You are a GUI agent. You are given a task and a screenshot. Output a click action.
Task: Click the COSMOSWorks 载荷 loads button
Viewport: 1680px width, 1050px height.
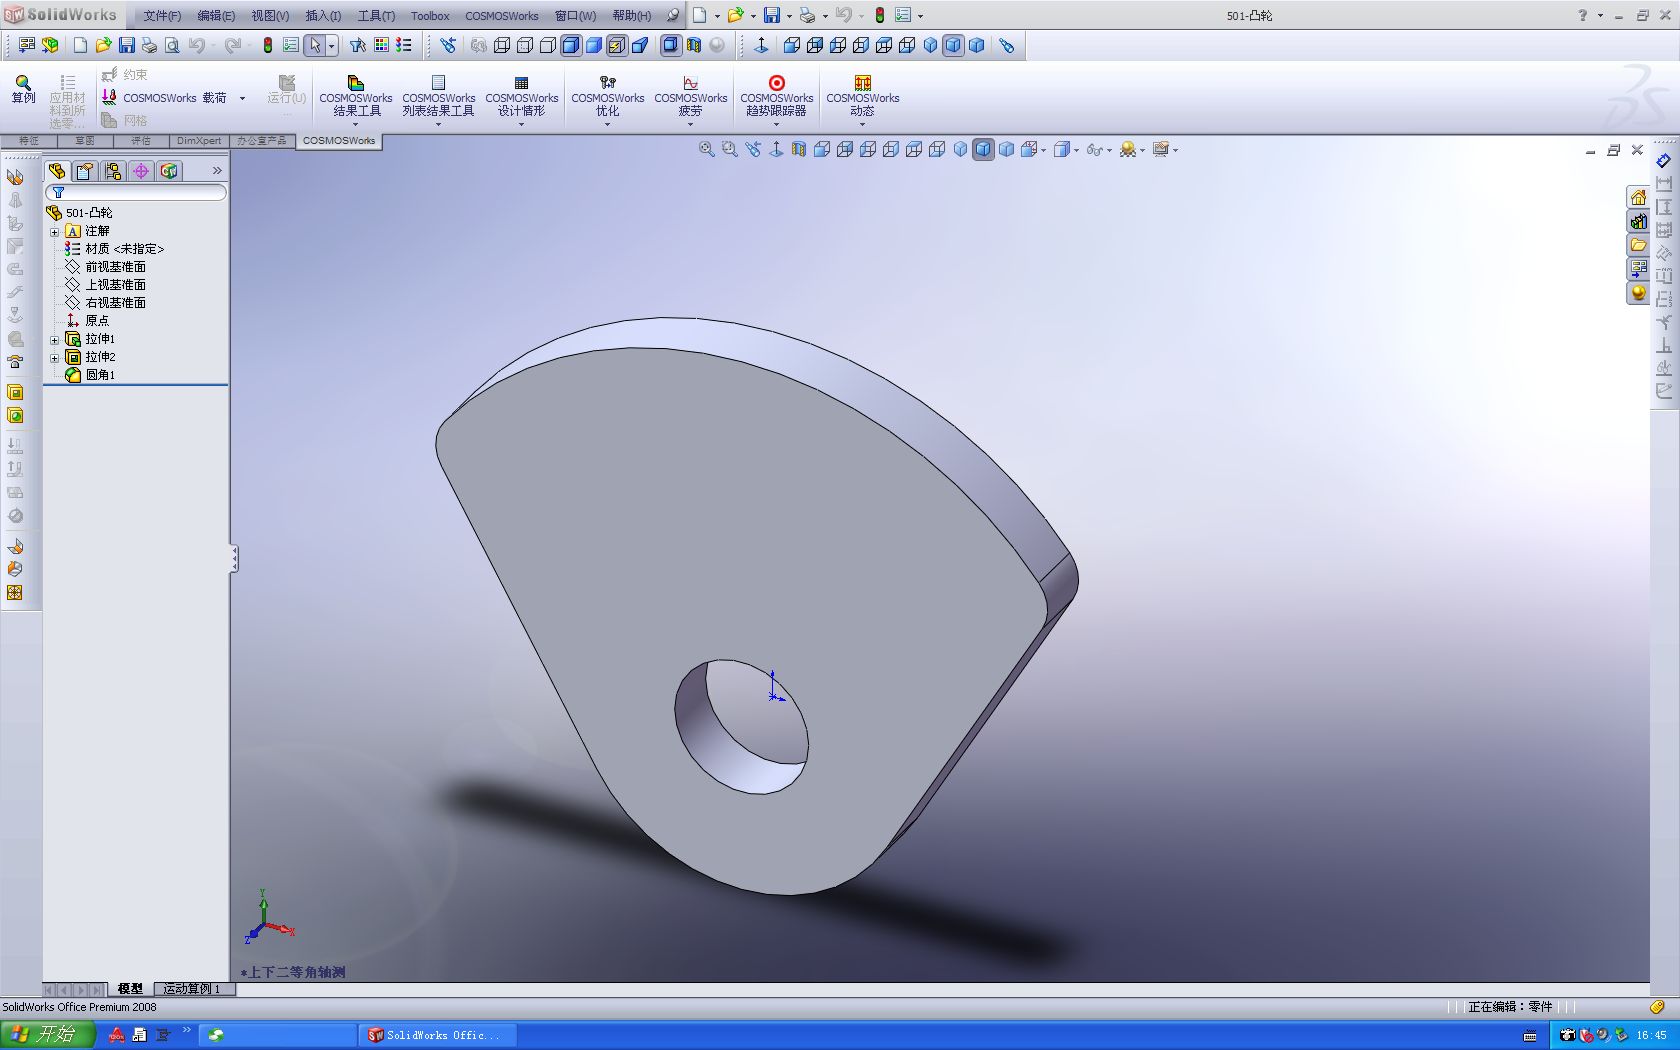165,98
